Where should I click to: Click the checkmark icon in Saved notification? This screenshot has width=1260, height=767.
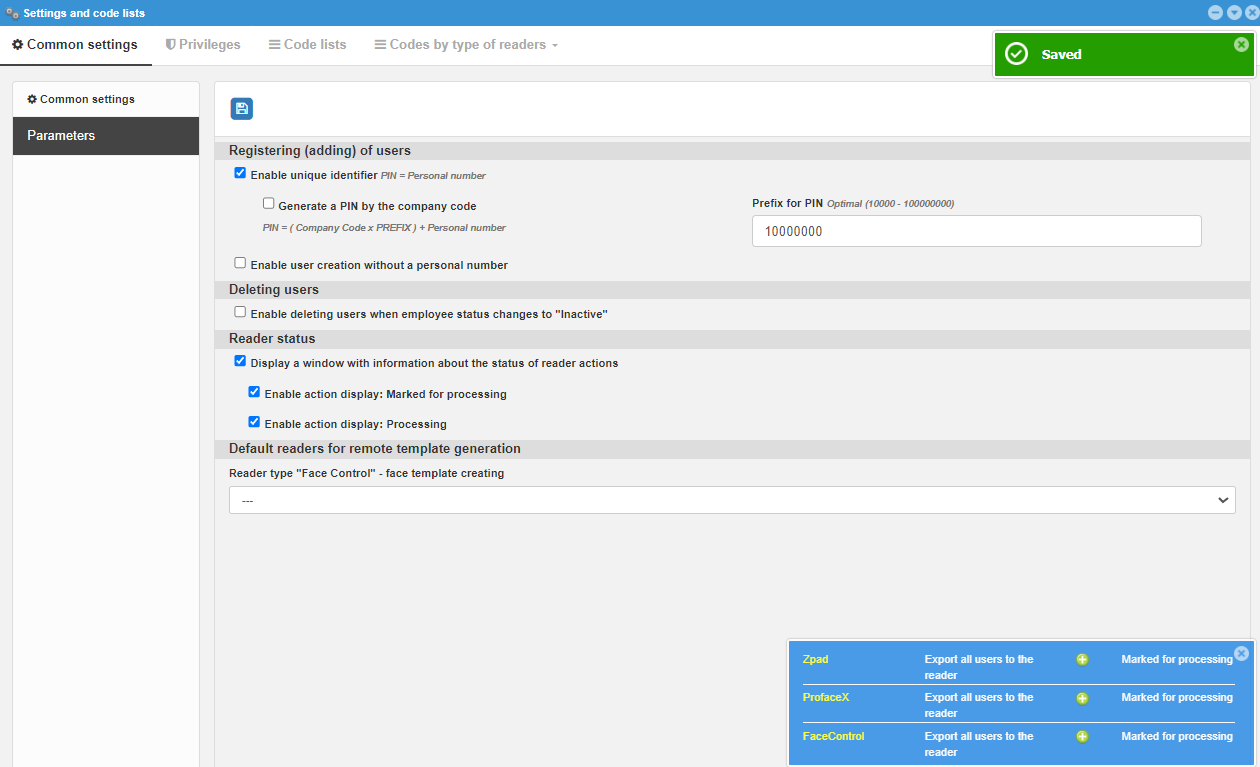[1017, 54]
